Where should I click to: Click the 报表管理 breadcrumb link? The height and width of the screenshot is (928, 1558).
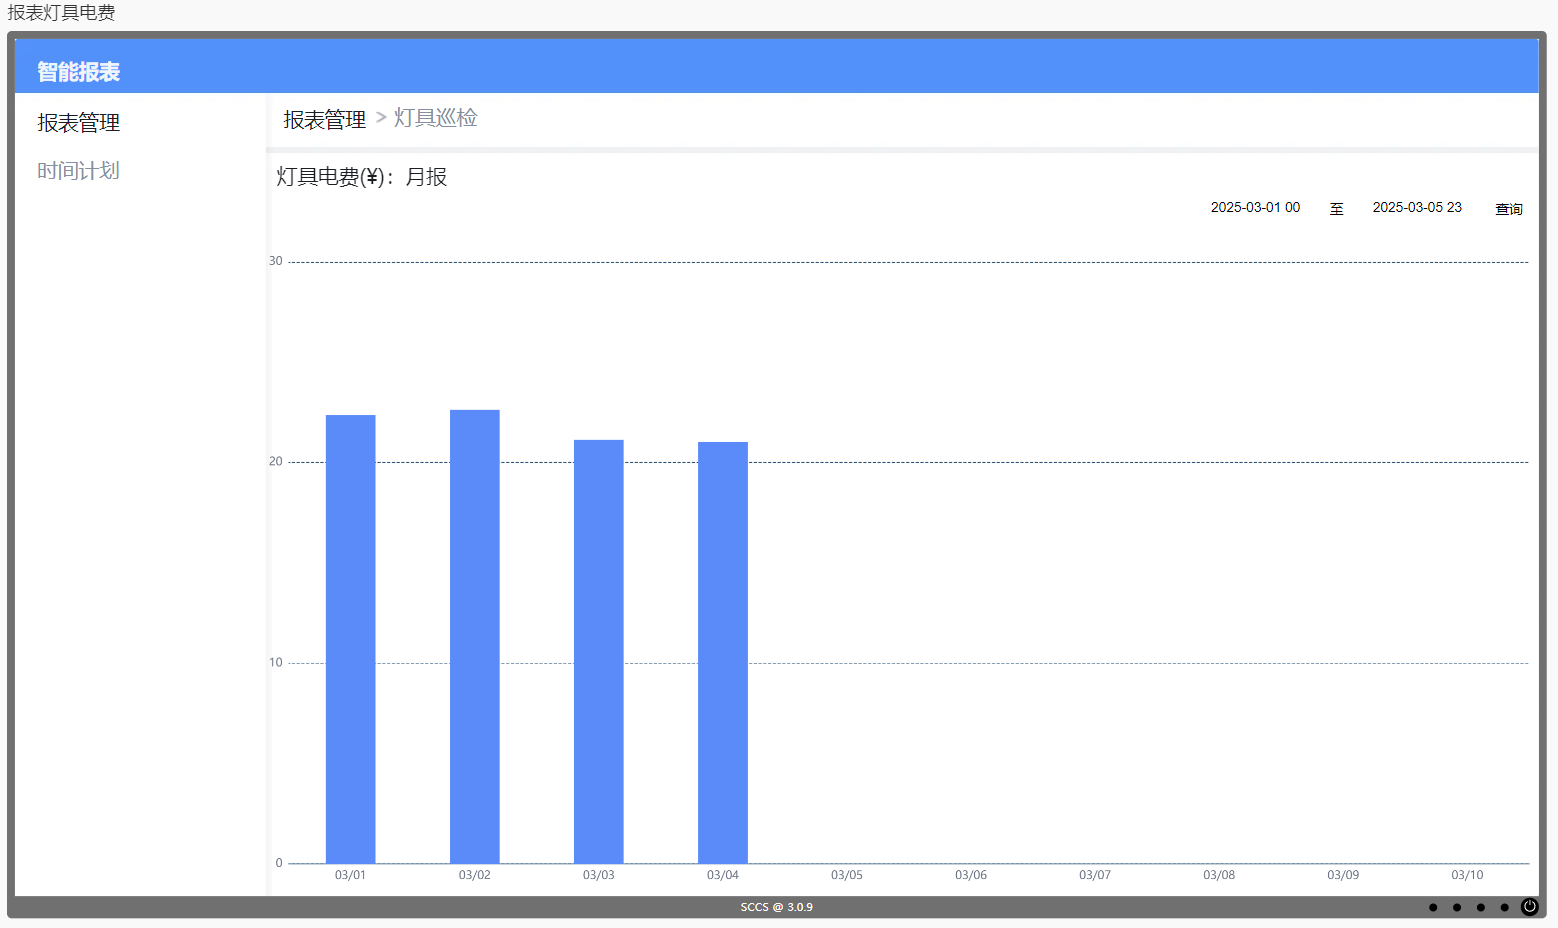(325, 120)
